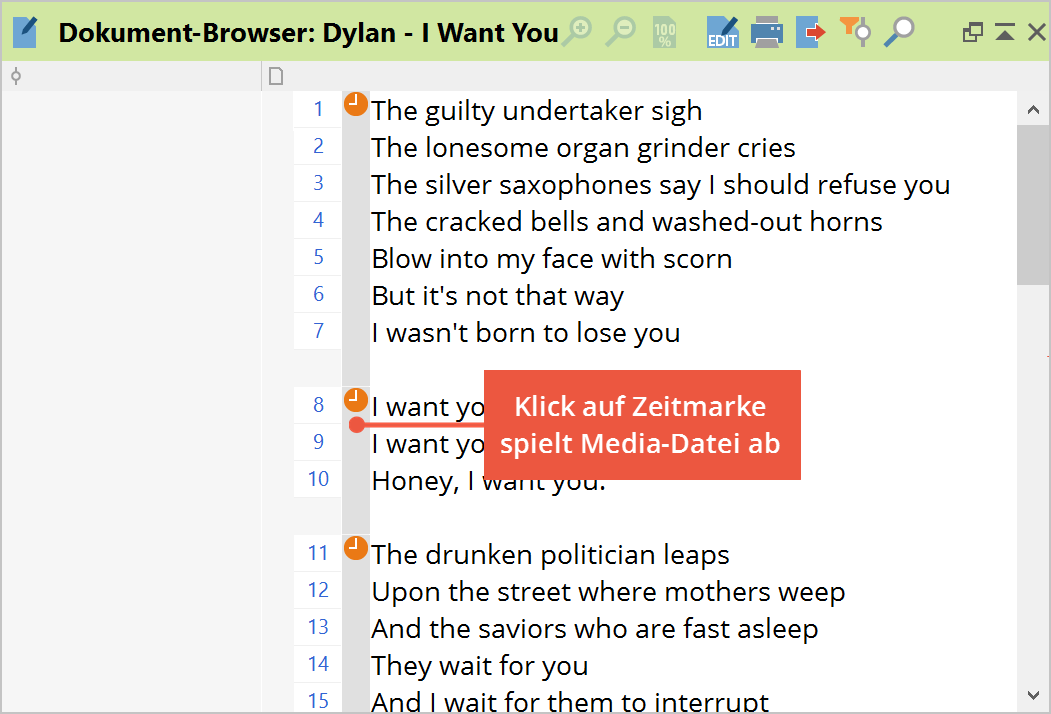Screen dimensions: 1051x714
Task: Click line number 3
Action: pyautogui.click(x=318, y=182)
